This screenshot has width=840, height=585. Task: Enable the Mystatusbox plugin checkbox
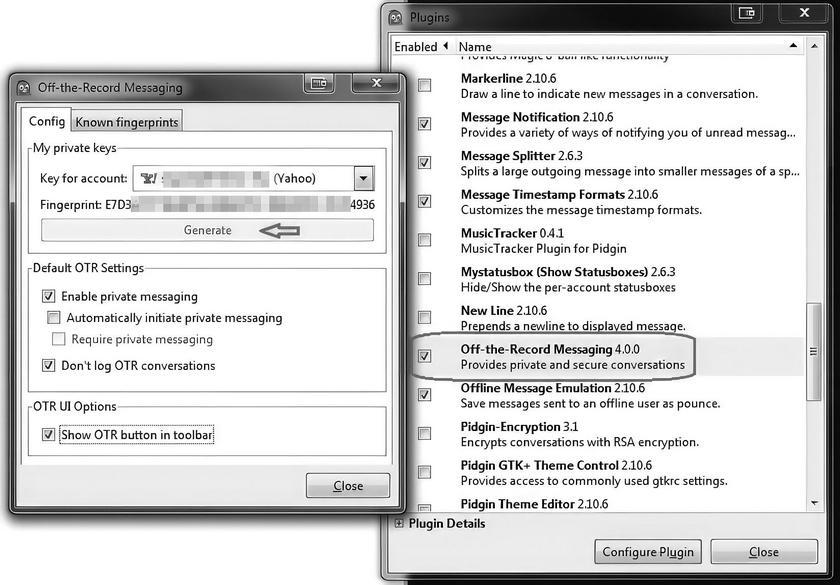coord(424,279)
